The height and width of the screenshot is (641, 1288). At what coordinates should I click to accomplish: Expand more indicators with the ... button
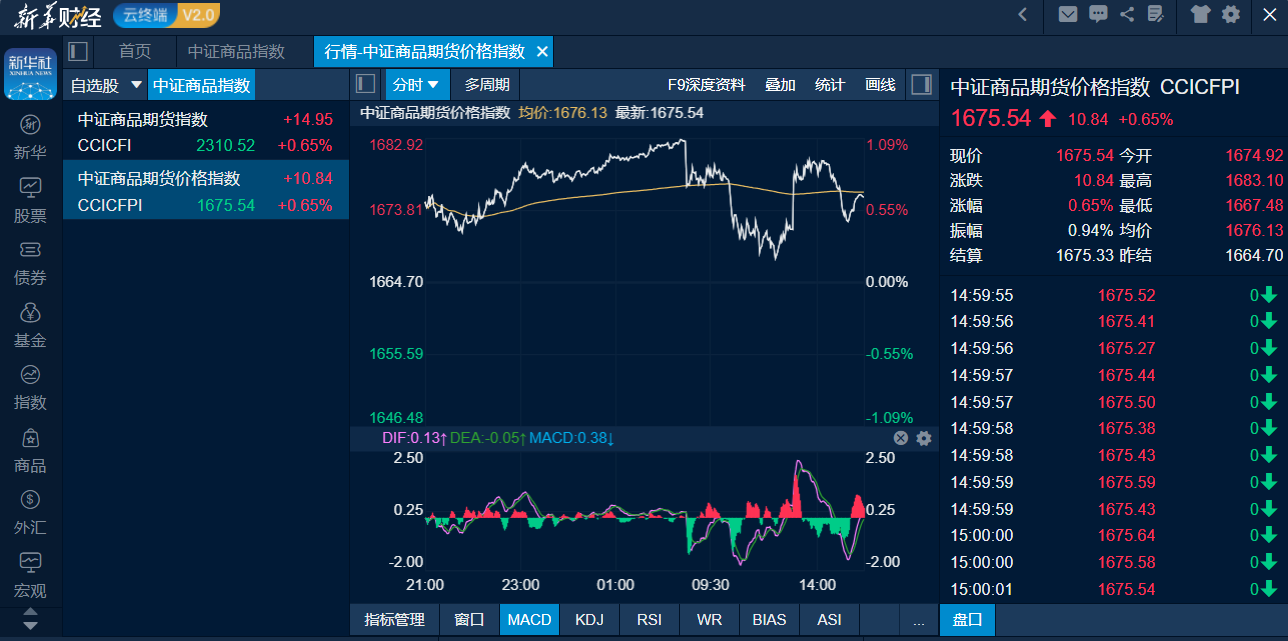918,620
